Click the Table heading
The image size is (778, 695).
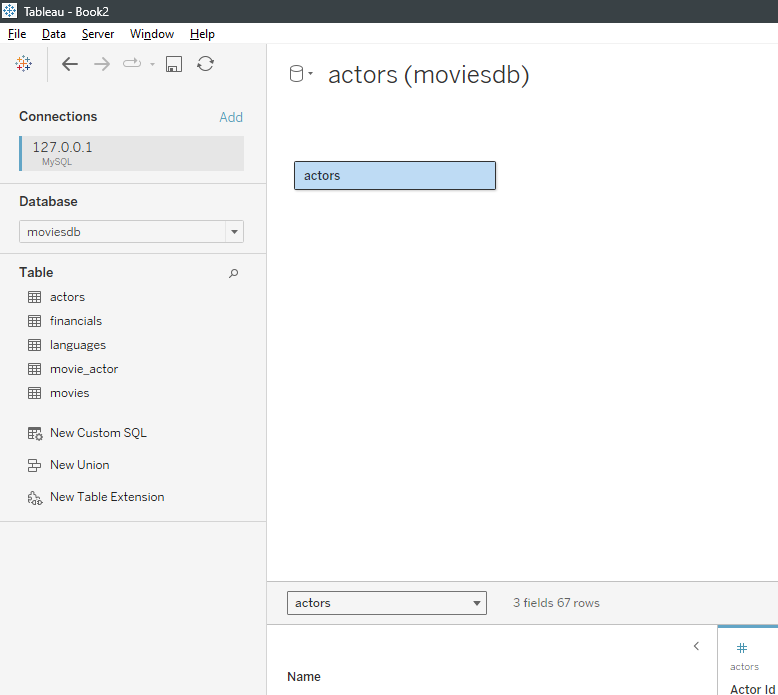tap(36, 272)
